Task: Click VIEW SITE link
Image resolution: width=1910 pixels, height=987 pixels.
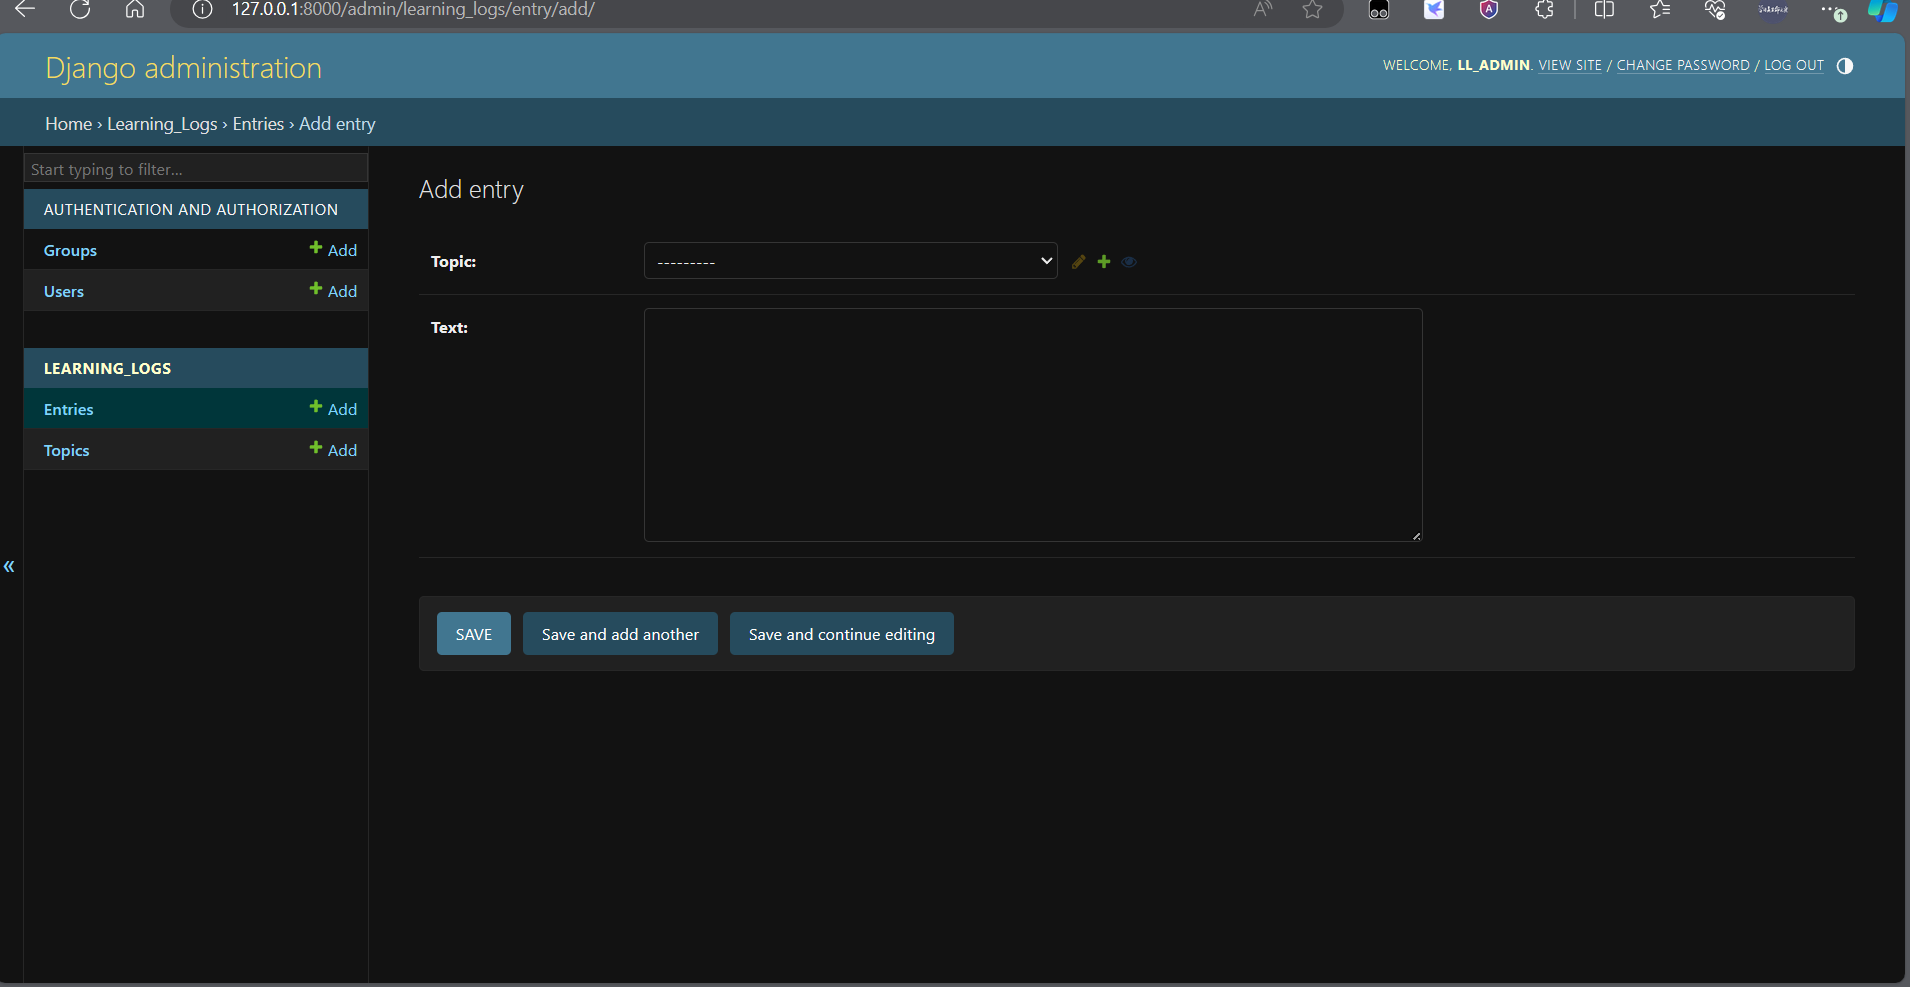Action: 1570,65
